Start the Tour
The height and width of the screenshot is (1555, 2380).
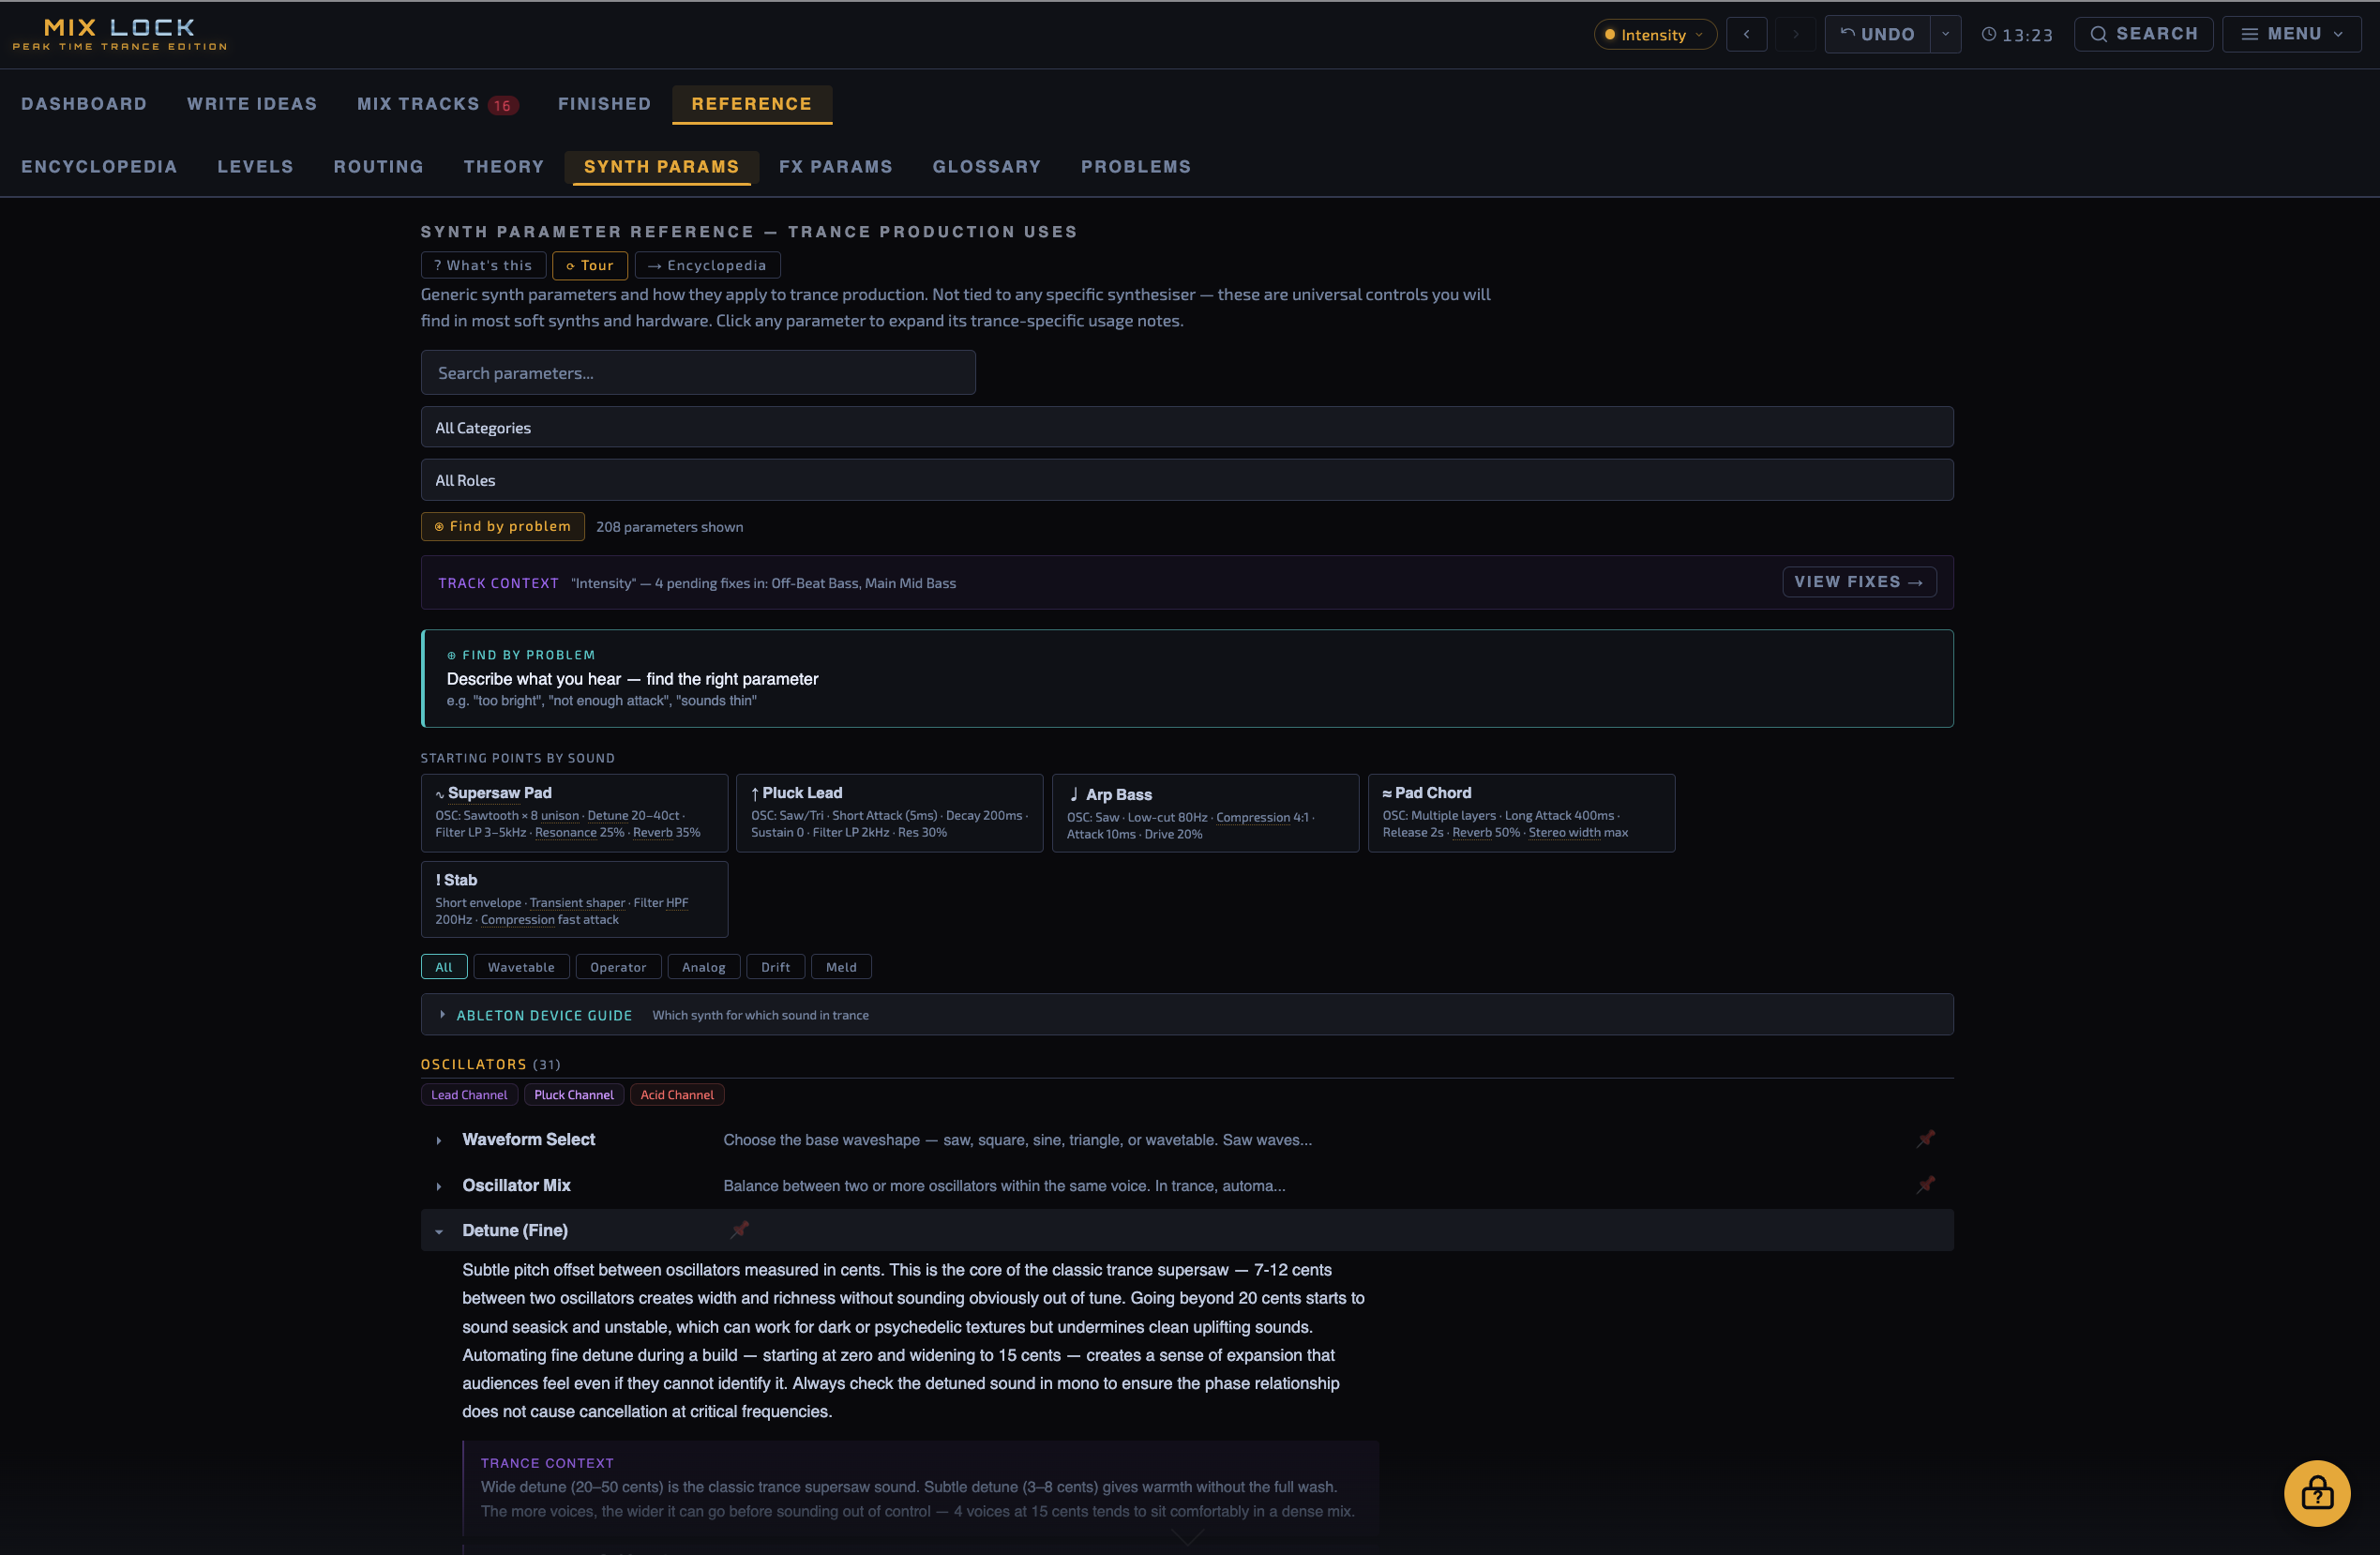[590, 265]
